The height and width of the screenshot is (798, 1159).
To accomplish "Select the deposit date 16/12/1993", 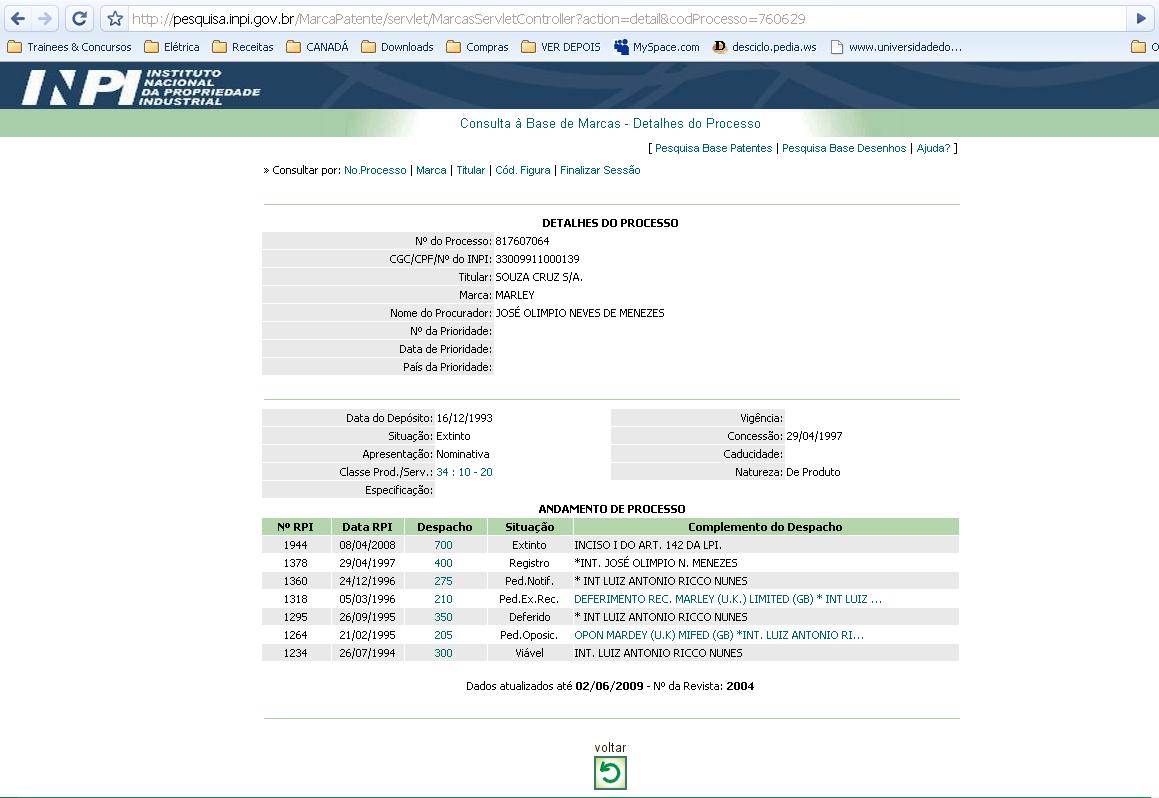I will [x=464, y=418].
